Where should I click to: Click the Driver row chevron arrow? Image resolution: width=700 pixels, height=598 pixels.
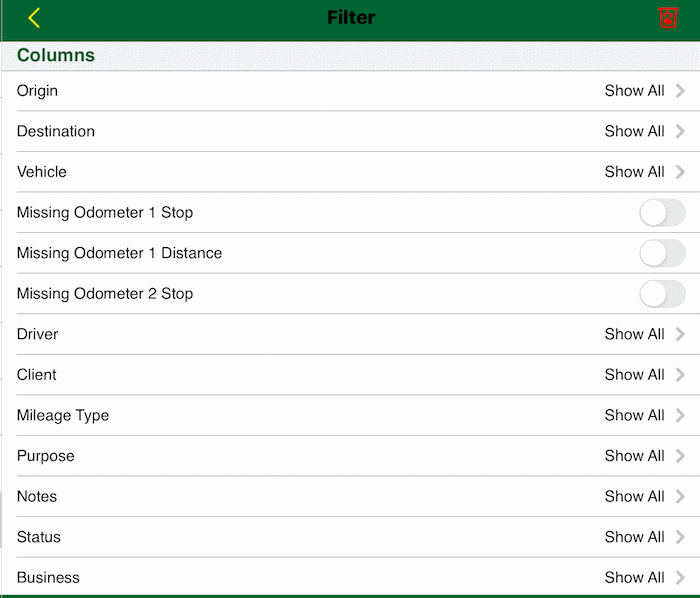(680, 334)
